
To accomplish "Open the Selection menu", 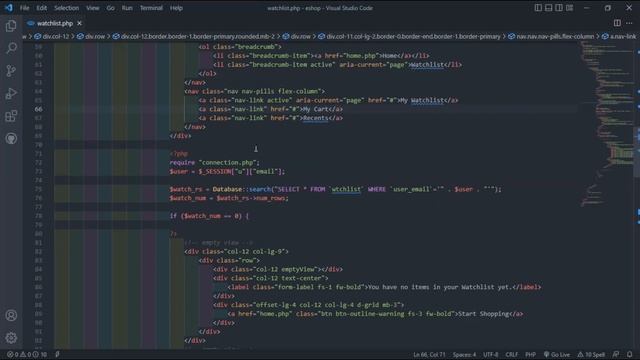I will point(67,8).
